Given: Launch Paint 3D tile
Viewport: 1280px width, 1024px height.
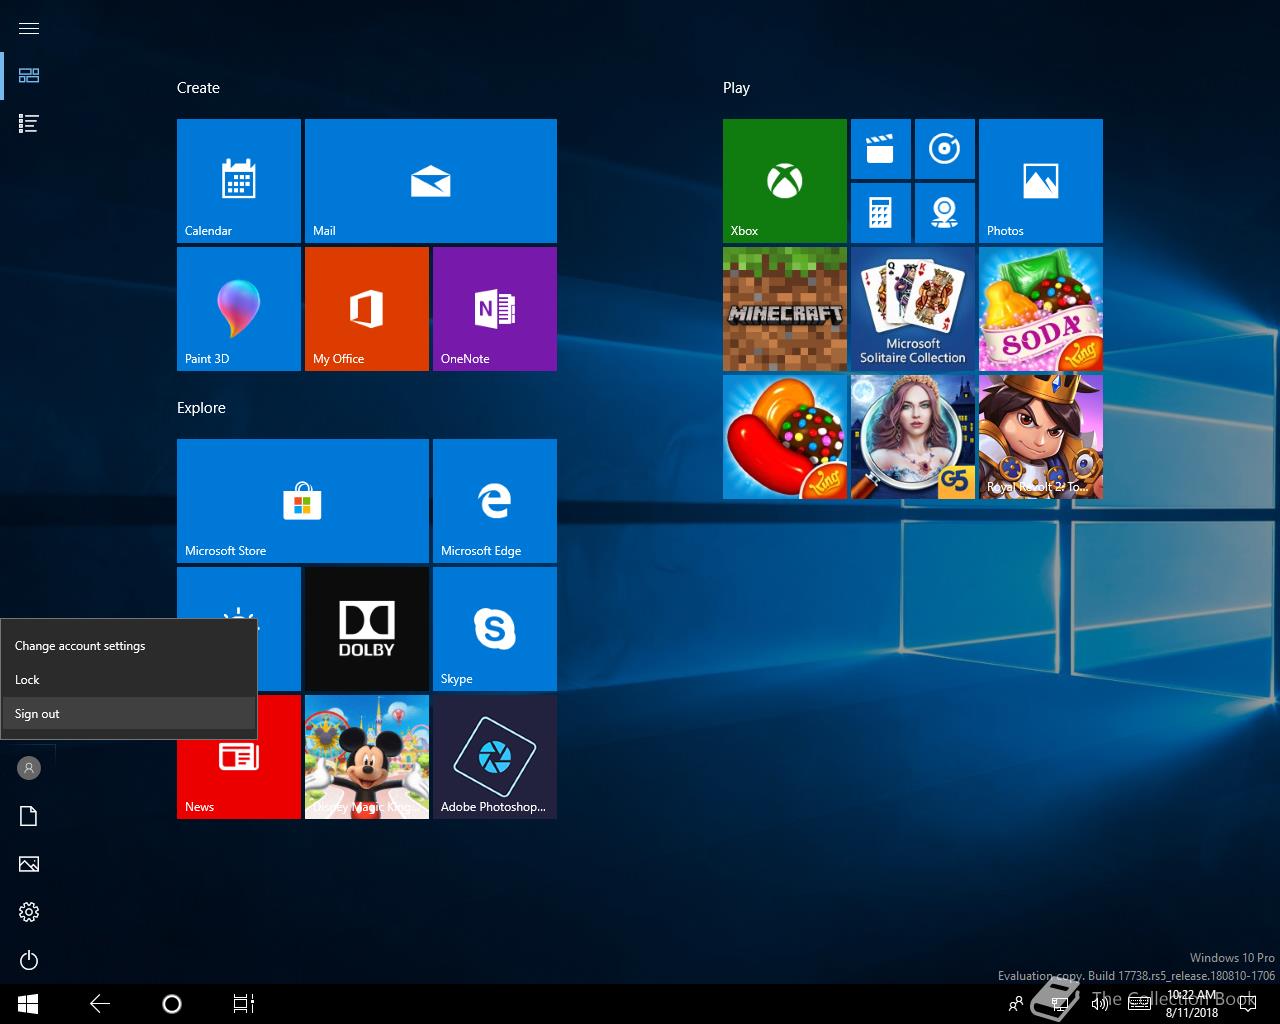Looking at the screenshot, I should click(x=239, y=309).
